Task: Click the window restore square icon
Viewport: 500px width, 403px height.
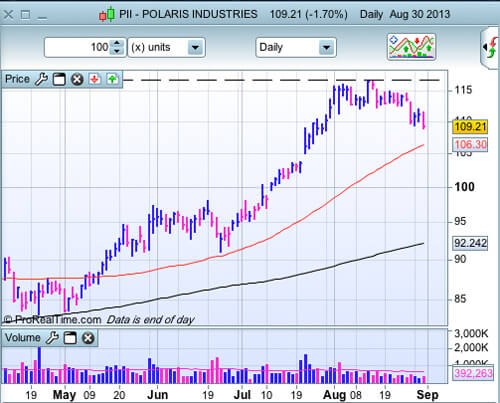Action: click(25, 15)
